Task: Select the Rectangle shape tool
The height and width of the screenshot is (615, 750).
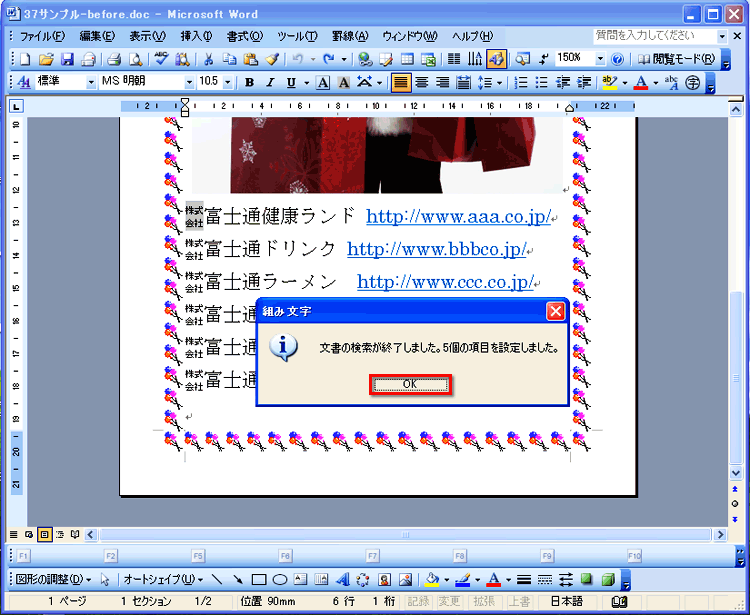Action: (x=259, y=580)
